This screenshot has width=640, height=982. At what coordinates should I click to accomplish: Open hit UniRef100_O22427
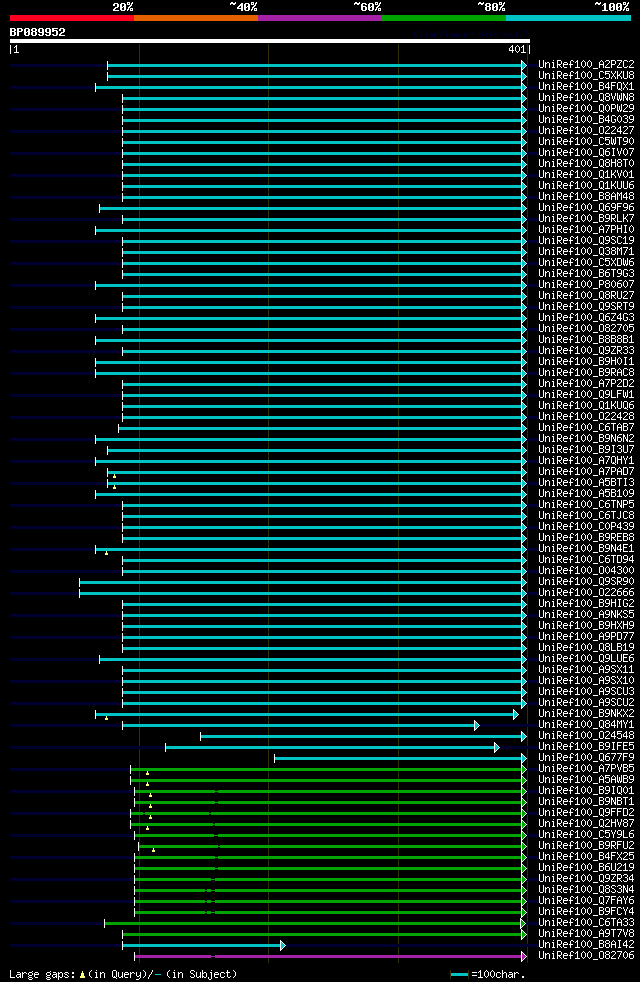pyautogui.click(x=586, y=130)
